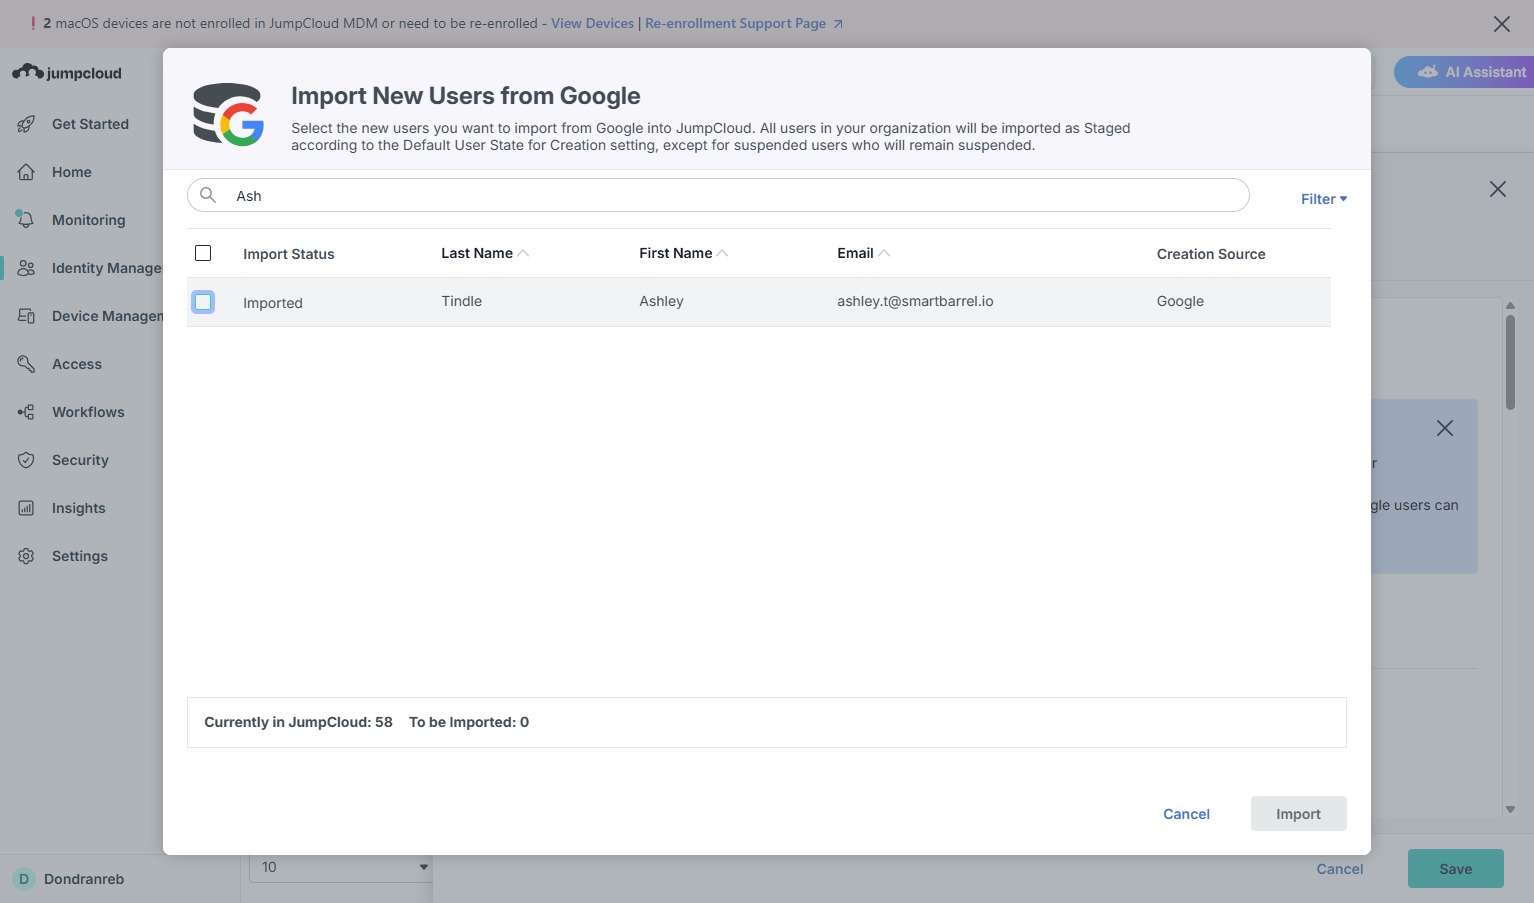Follow the View Devices link
1534x903 pixels.
[x=592, y=23]
